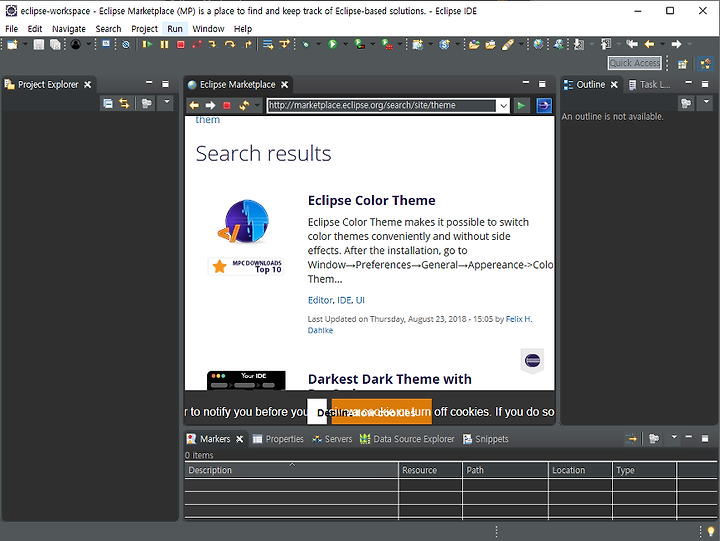
Task: Click browser Forward arrow in Marketplace tab
Action: tap(210, 106)
